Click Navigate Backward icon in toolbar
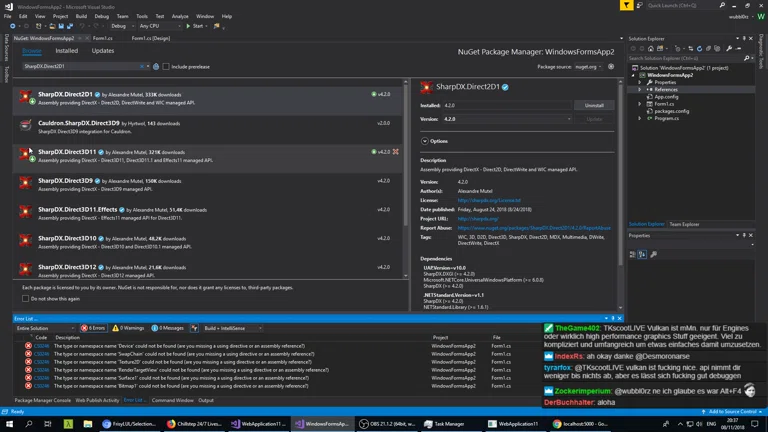 click(12, 26)
